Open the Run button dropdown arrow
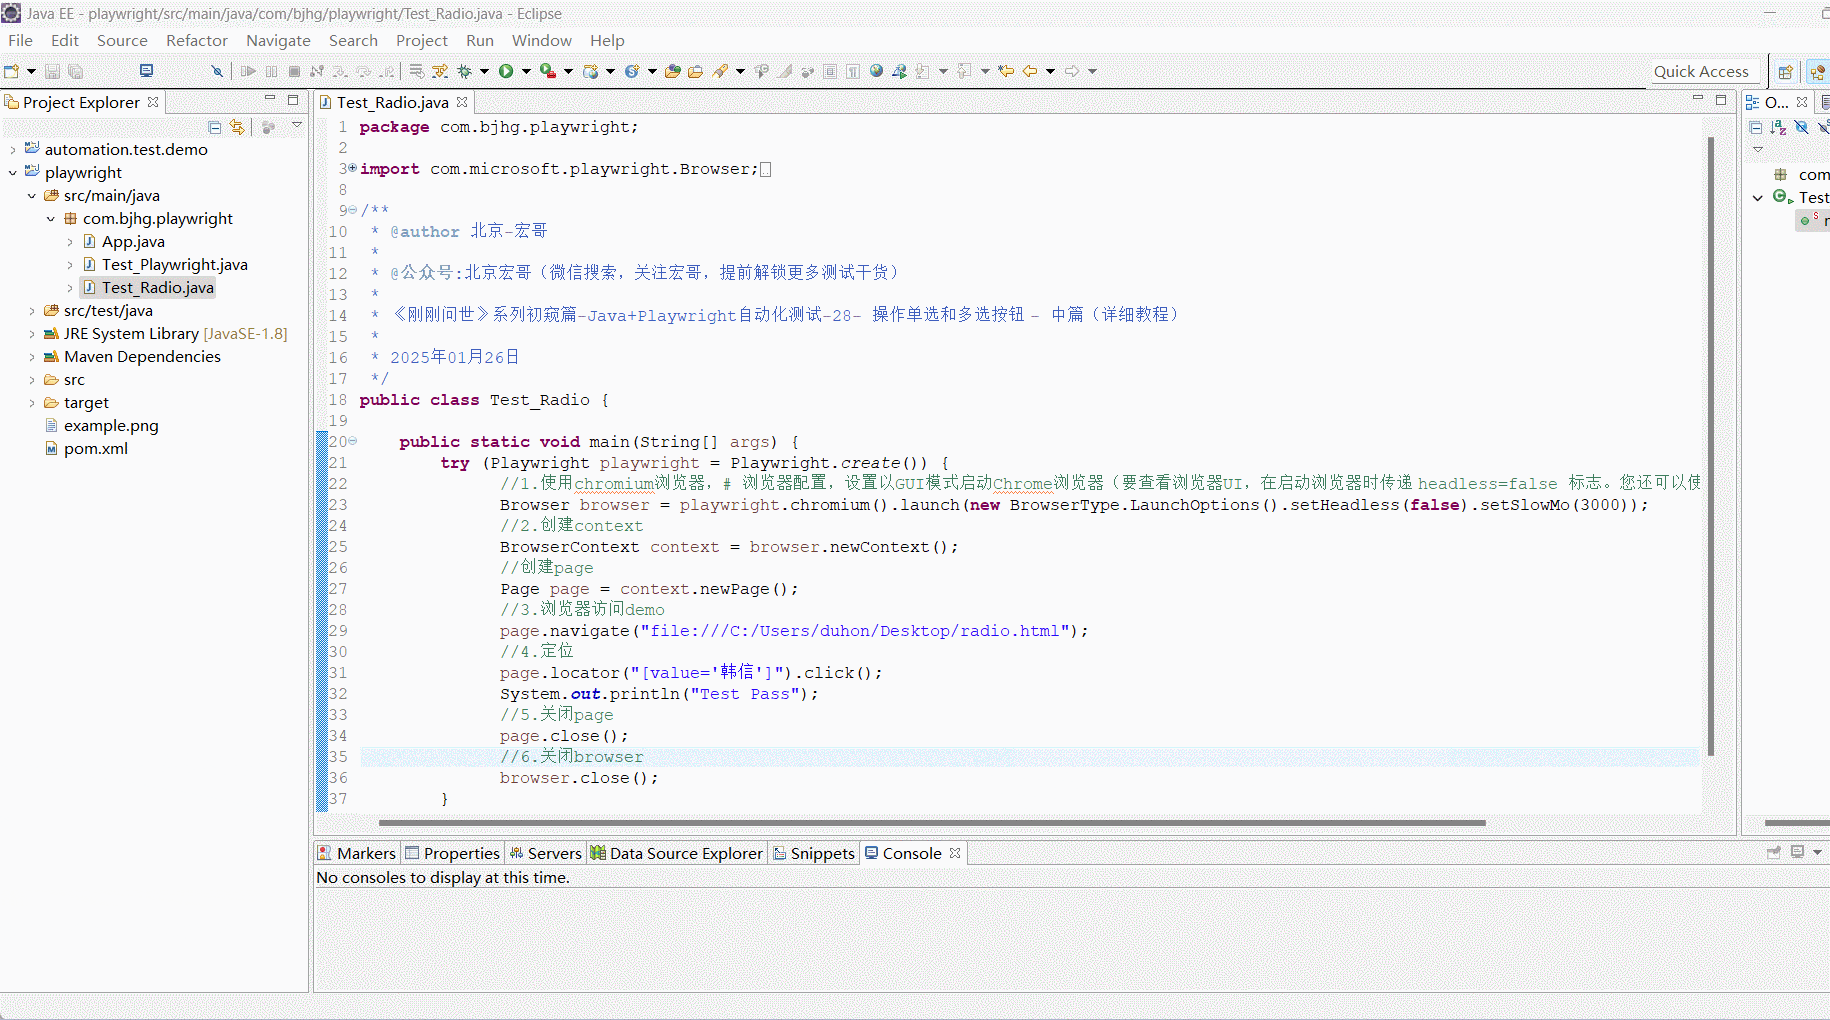 (x=526, y=71)
